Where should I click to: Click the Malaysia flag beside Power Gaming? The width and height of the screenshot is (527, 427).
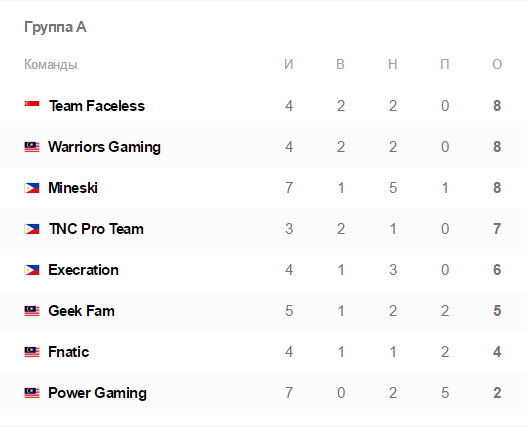pos(32,393)
